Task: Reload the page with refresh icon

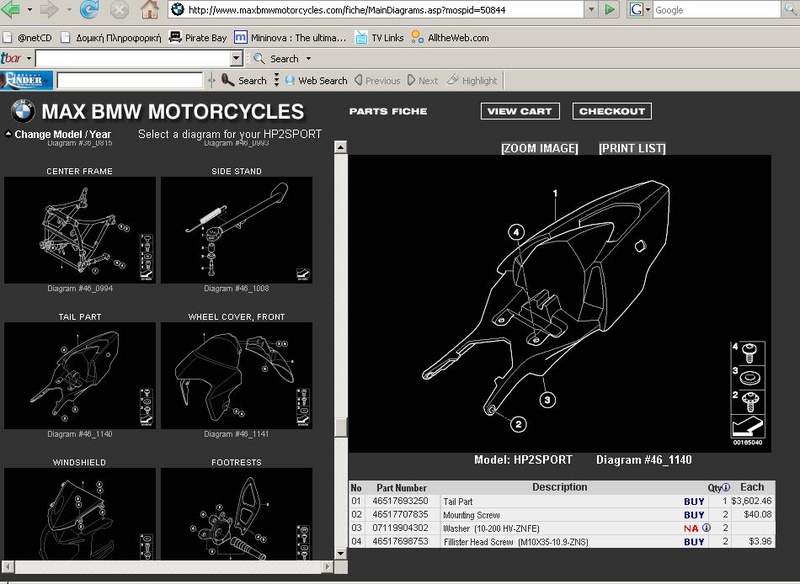Action: point(89,9)
